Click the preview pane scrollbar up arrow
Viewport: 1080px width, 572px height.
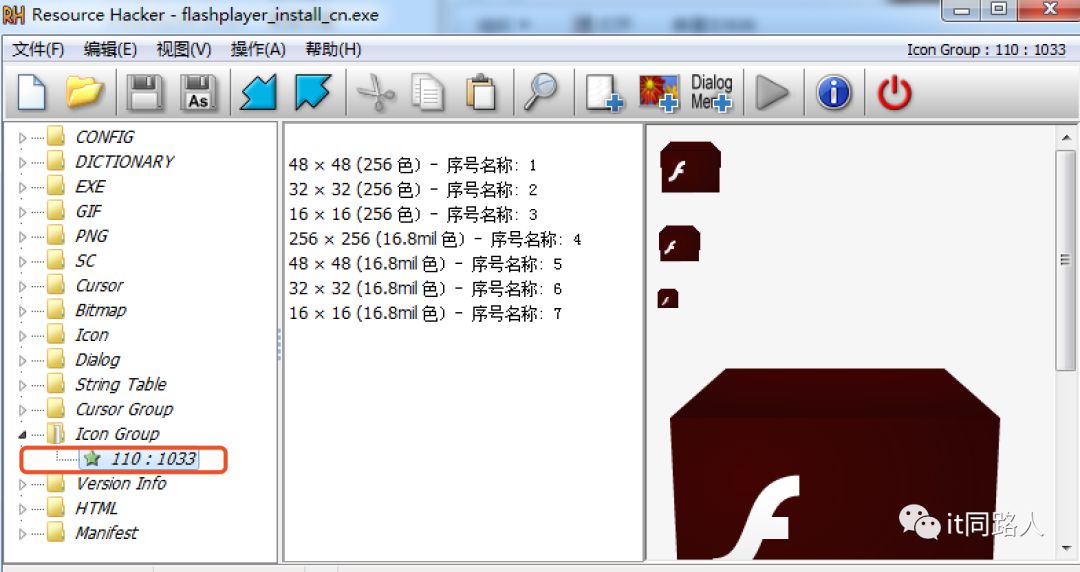(1066, 138)
